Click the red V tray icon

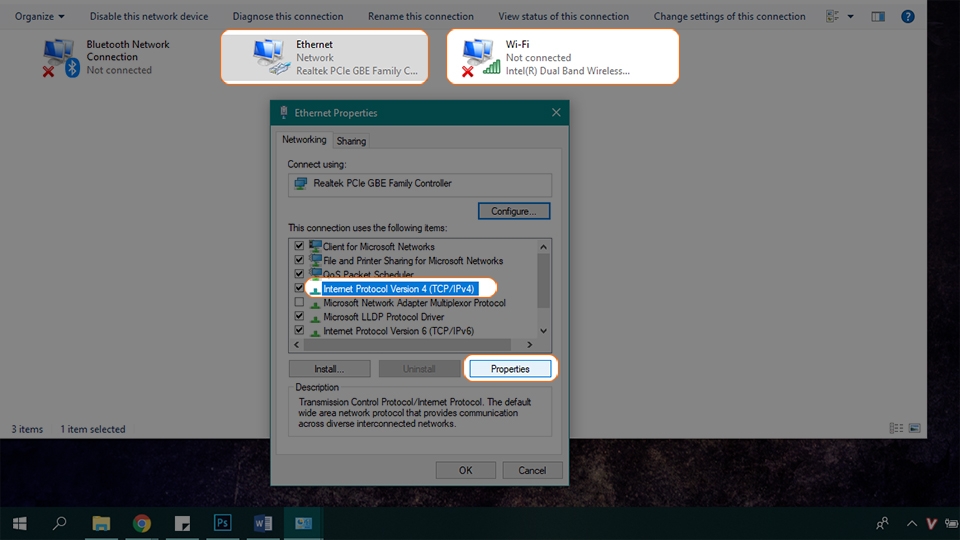pos(932,523)
